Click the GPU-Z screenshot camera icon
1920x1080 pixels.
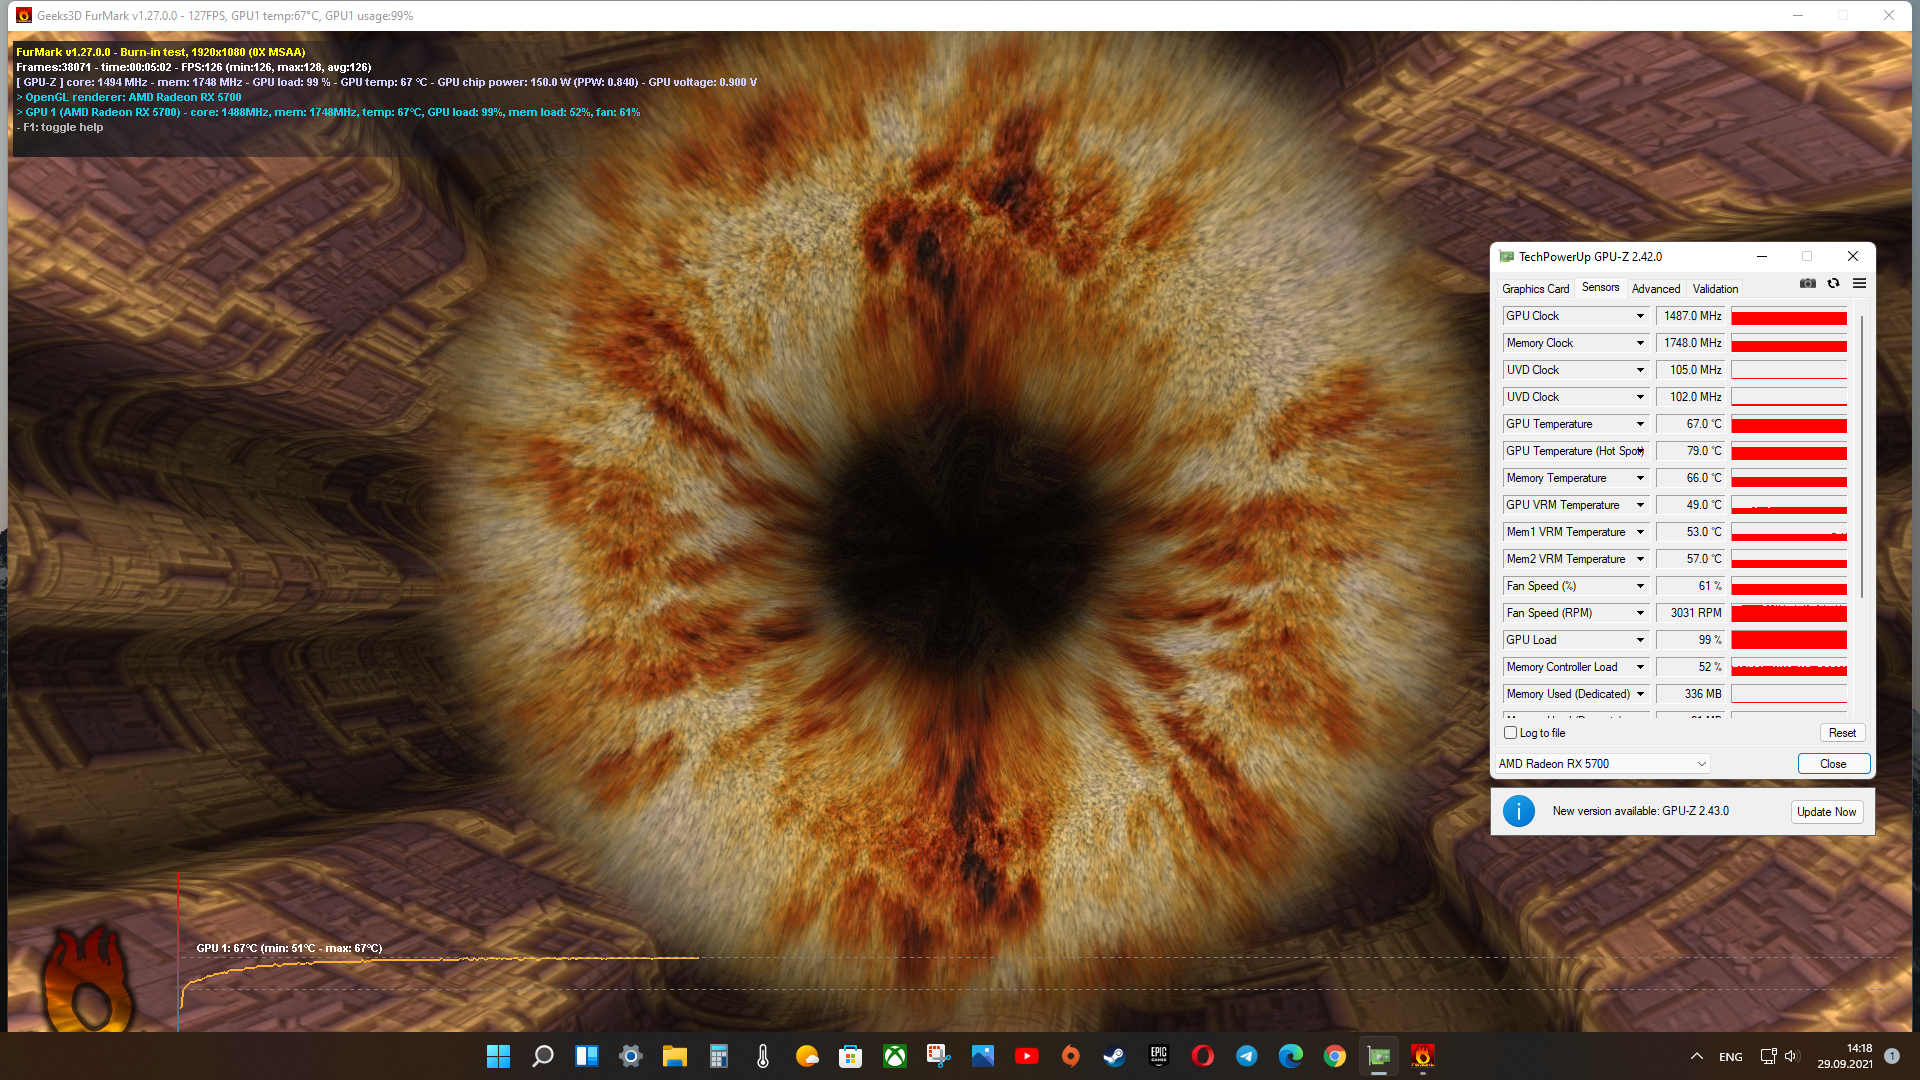1808,284
